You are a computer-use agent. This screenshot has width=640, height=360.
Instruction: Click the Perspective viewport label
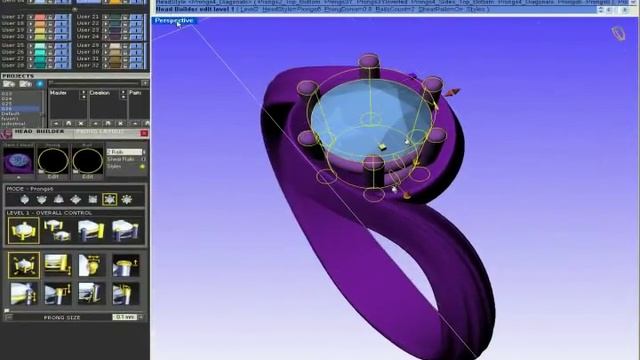[174, 20]
